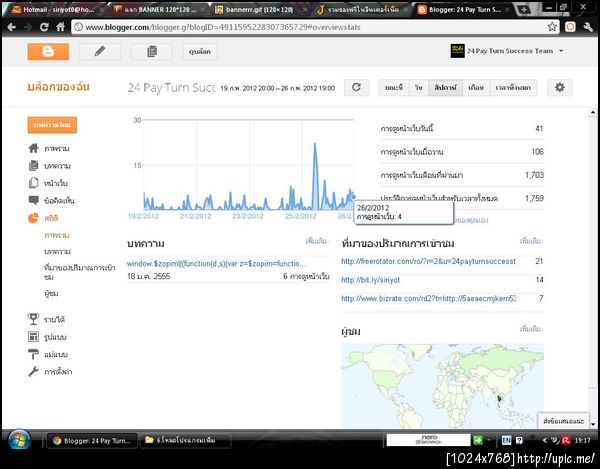Click the orange New post button
600x469 pixels.
(x=52, y=125)
